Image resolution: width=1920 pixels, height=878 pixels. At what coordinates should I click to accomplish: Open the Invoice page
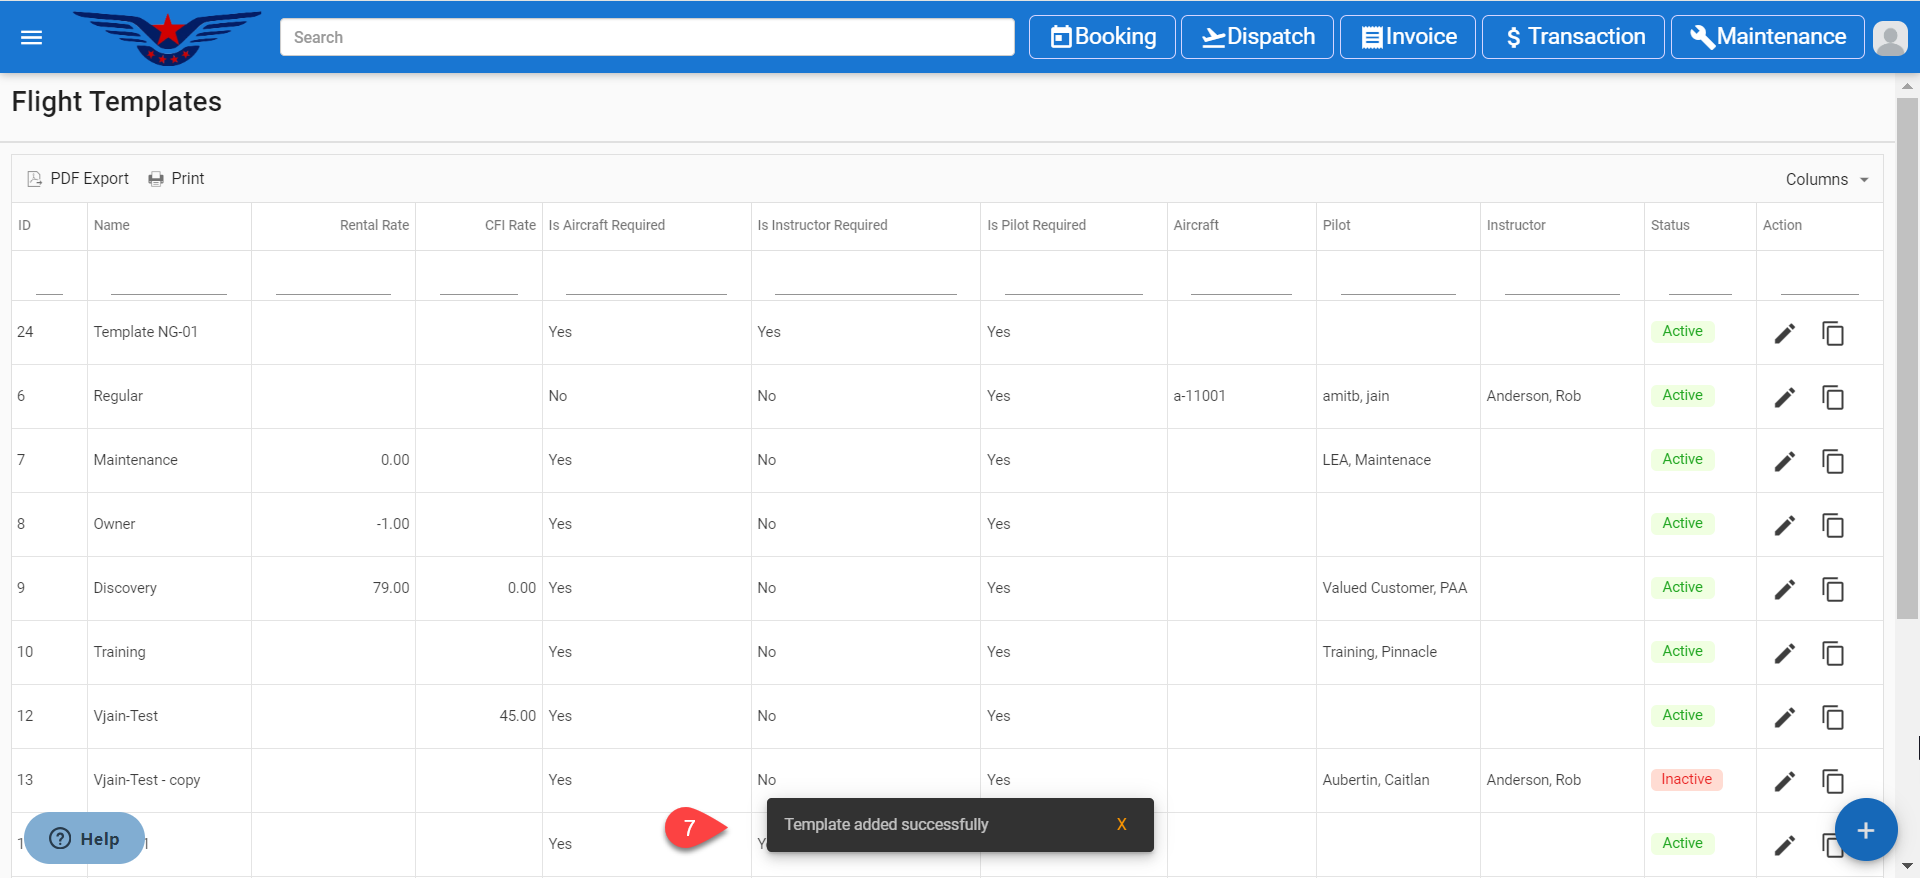tap(1407, 37)
